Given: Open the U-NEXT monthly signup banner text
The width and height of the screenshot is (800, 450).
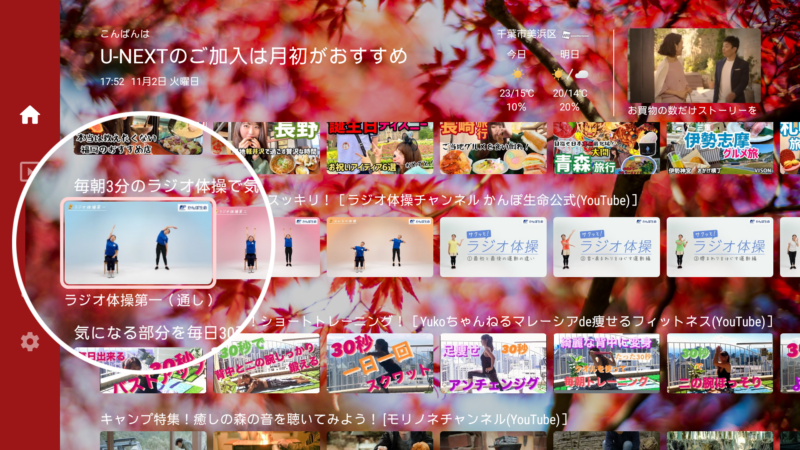Looking at the screenshot, I should (253, 55).
